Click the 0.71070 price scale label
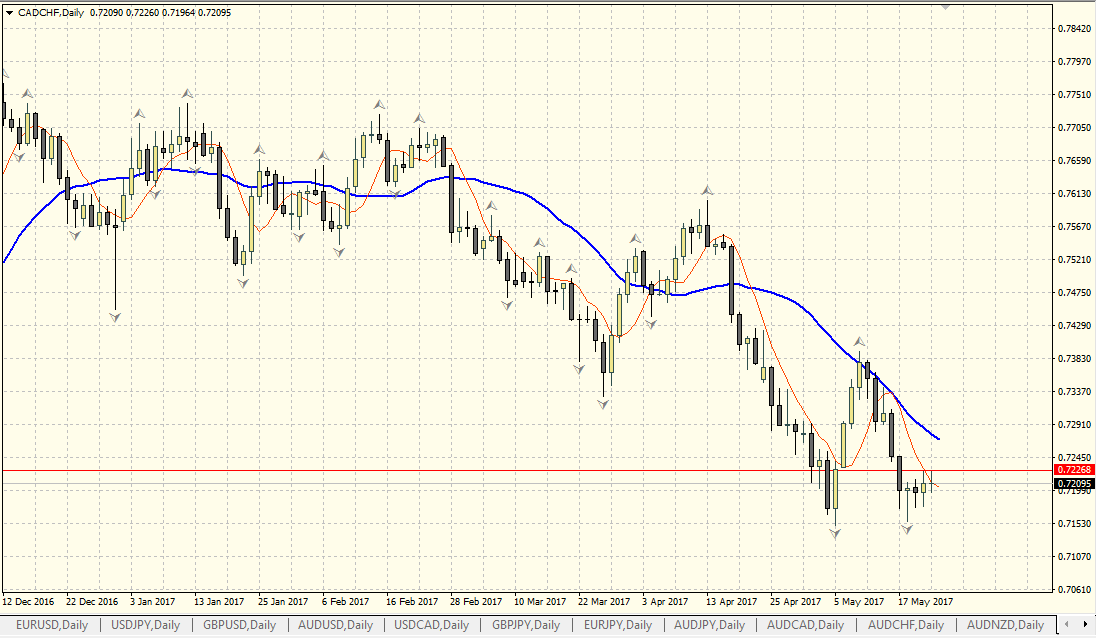The width and height of the screenshot is (1096, 638). tap(1074, 556)
